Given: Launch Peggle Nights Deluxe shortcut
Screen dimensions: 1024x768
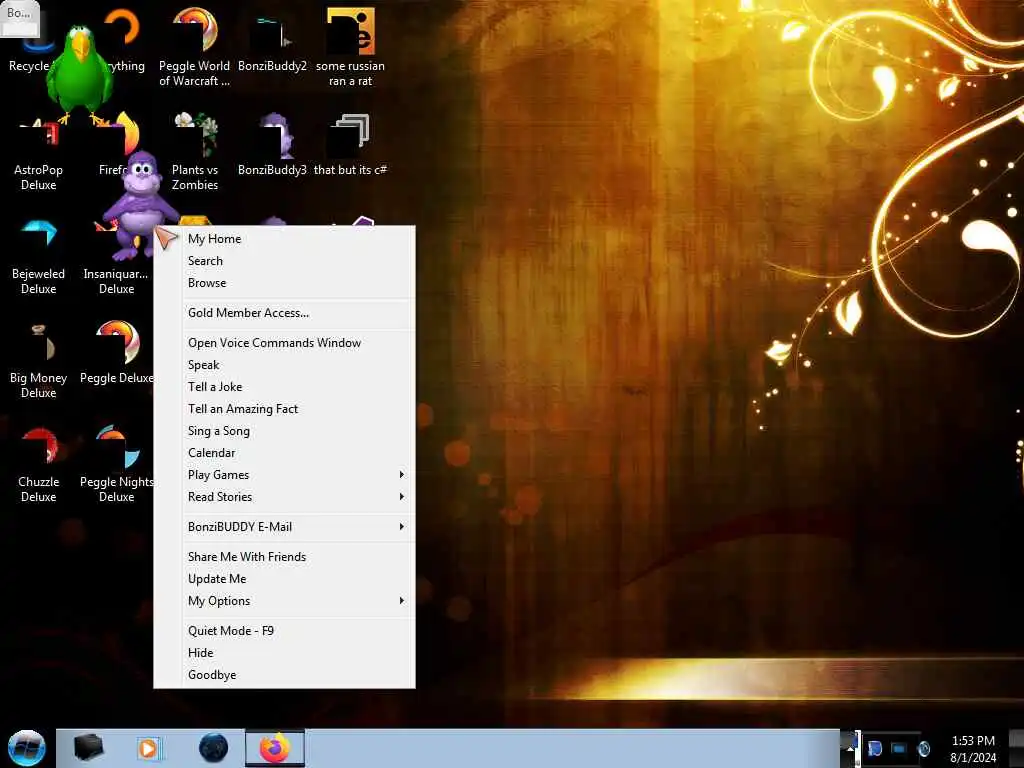Looking at the screenshot, I should pos(117,464).
